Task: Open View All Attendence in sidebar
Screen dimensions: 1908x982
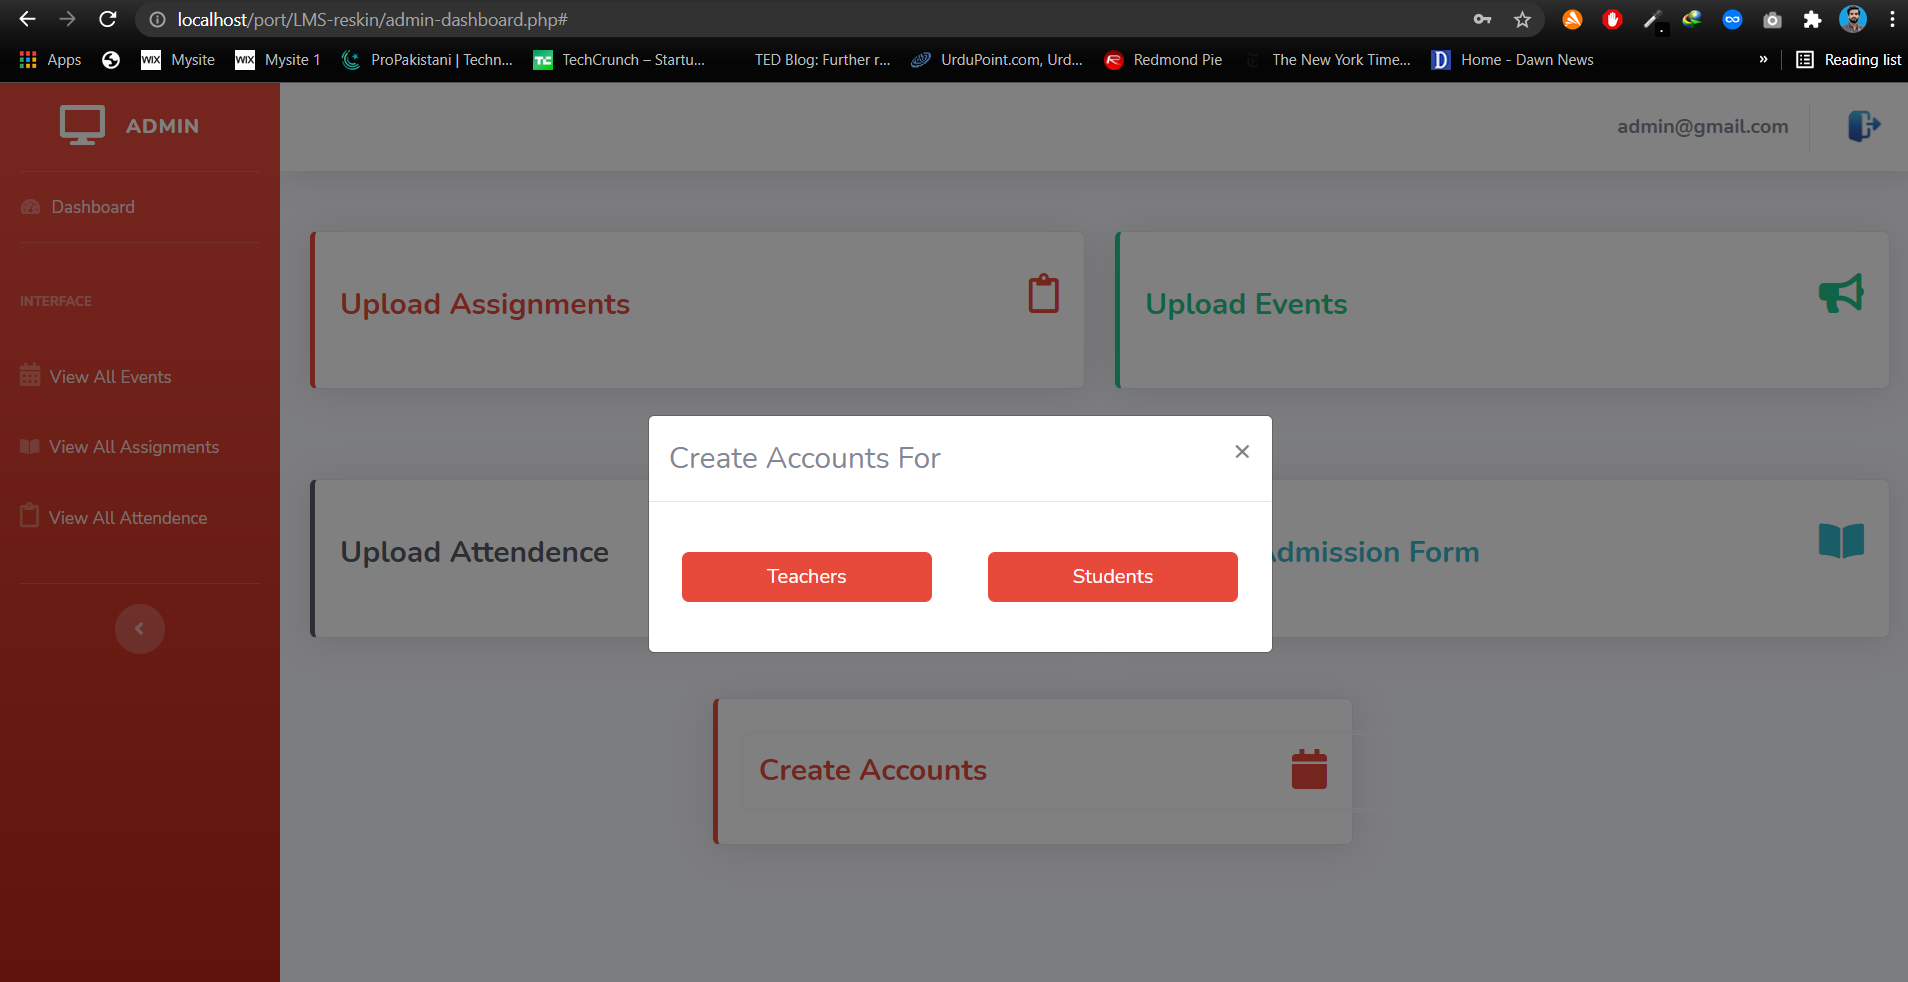Action: click(127, 518)
